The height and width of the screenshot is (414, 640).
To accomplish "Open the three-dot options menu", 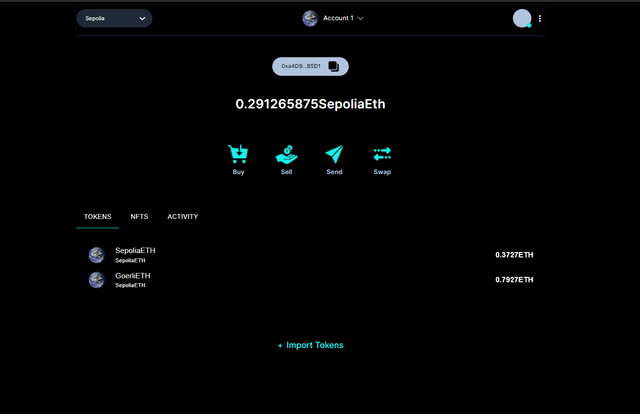I will pos(540,18).
